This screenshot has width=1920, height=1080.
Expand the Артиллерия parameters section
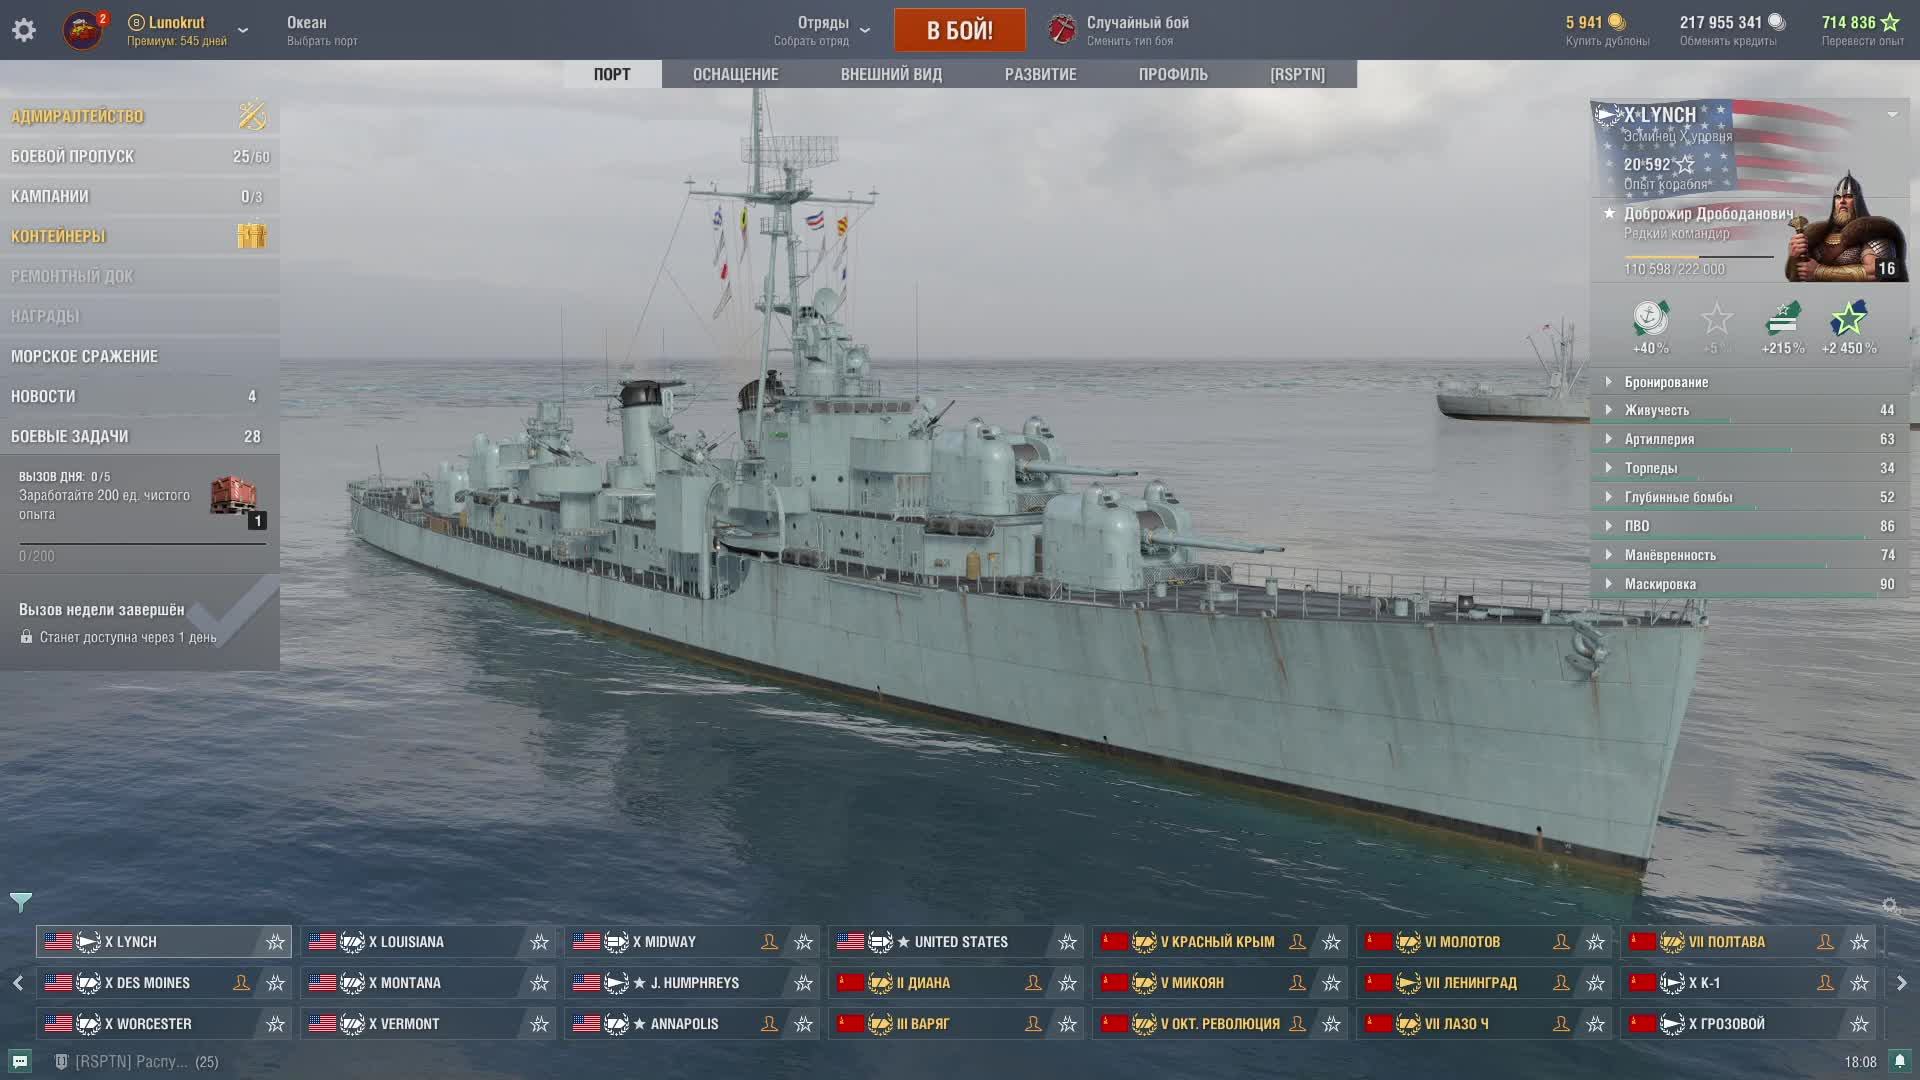point(1659,439)
